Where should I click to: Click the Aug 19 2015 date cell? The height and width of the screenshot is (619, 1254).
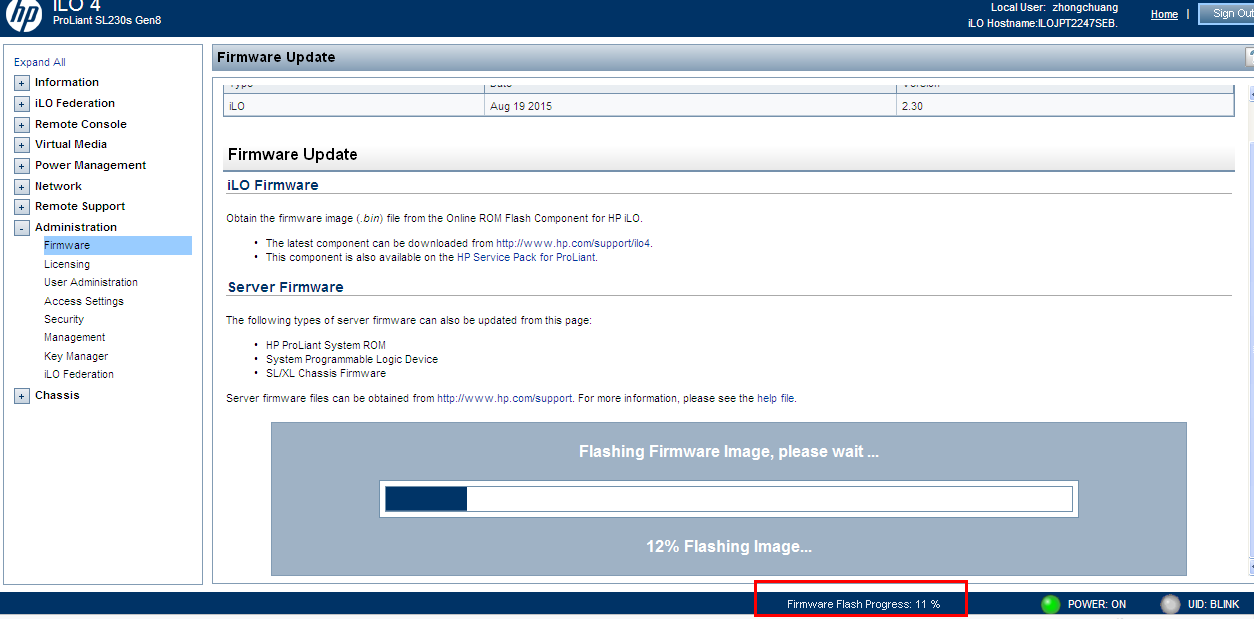point(690,105)
